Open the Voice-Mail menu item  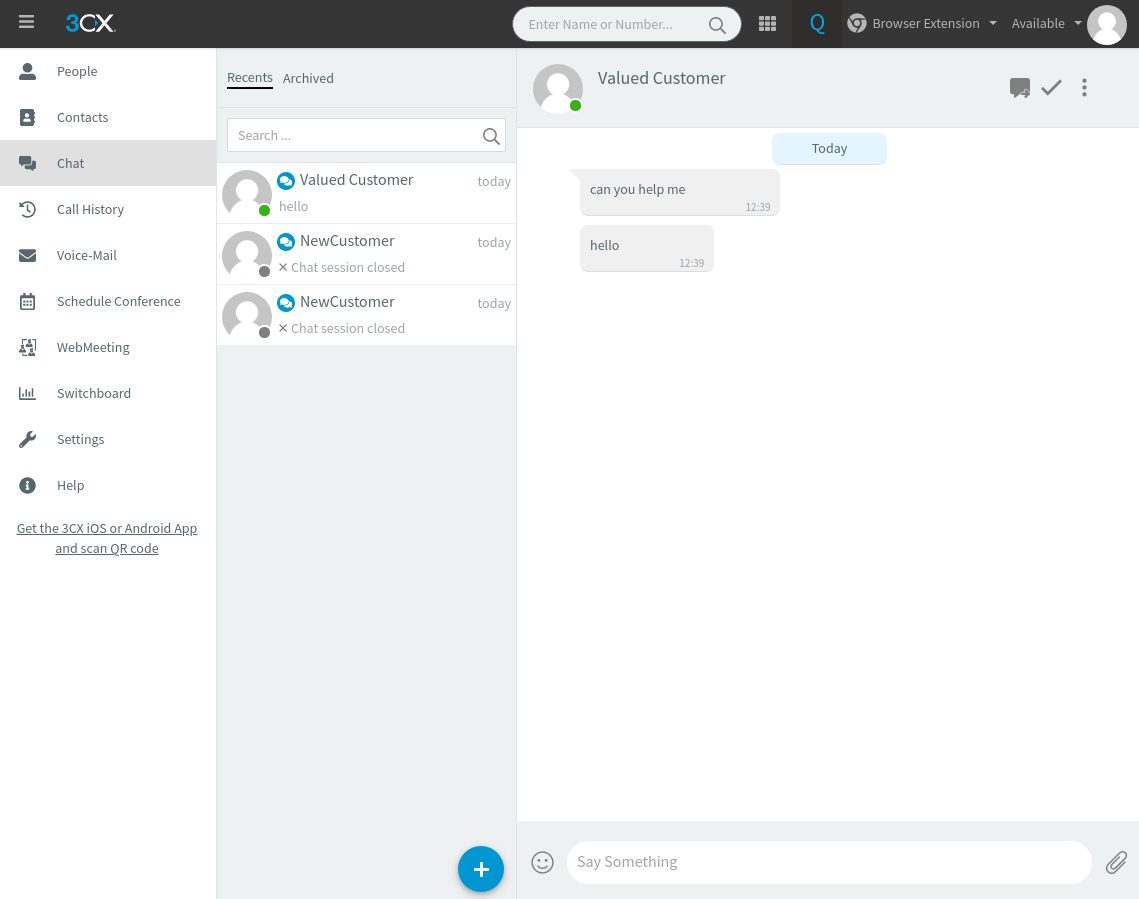tap(108, 256)
